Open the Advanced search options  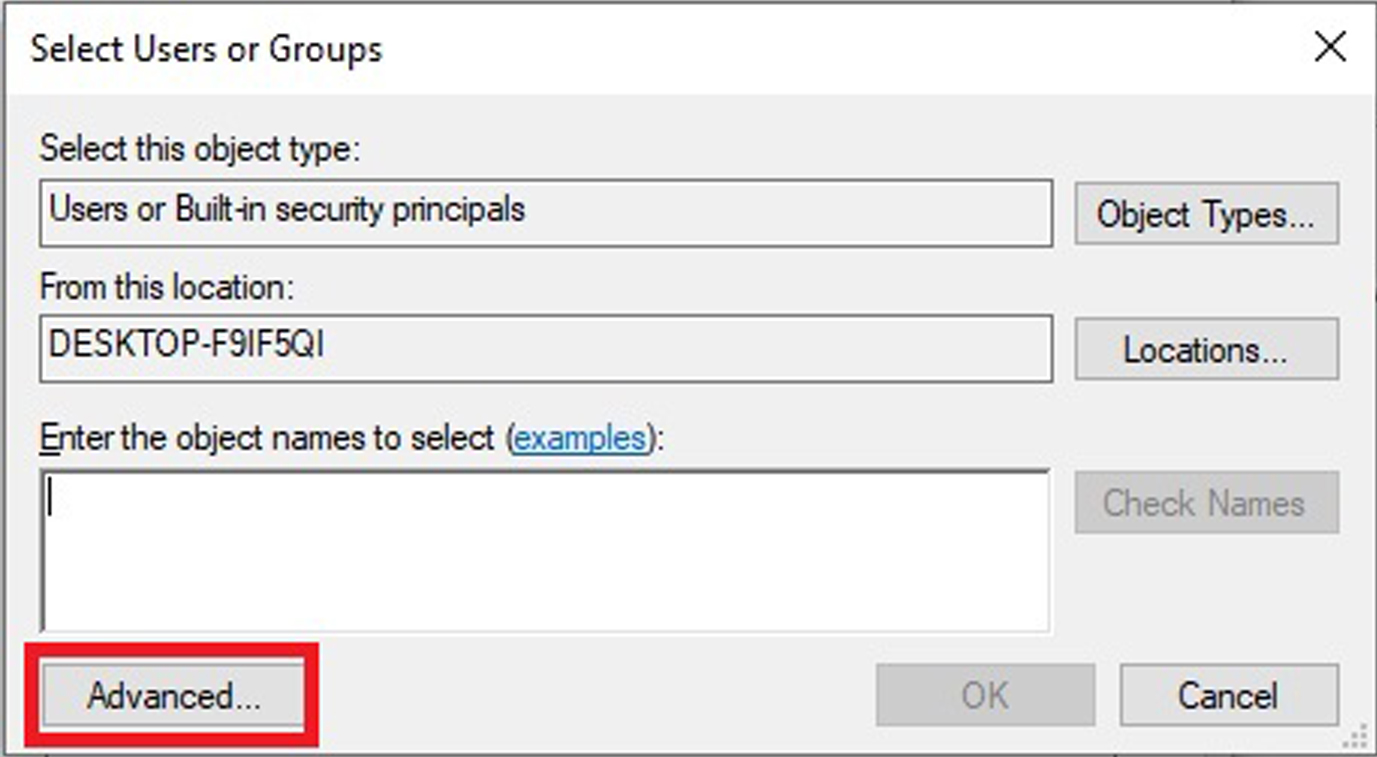(174, 696)
